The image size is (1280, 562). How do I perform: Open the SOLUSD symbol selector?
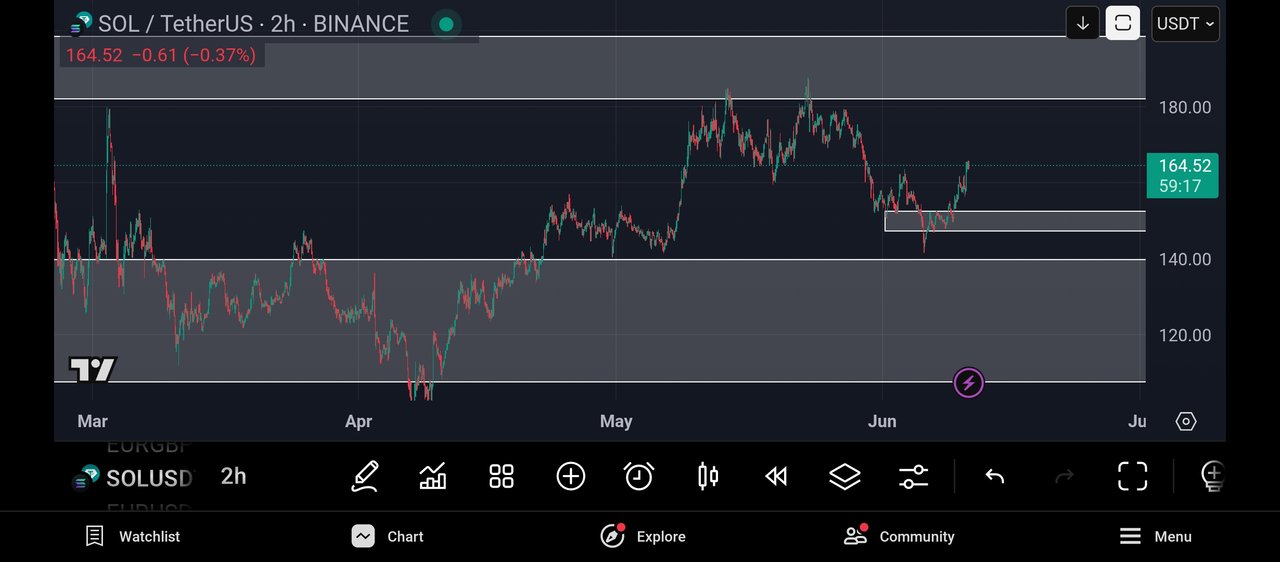tap(133, 478)
